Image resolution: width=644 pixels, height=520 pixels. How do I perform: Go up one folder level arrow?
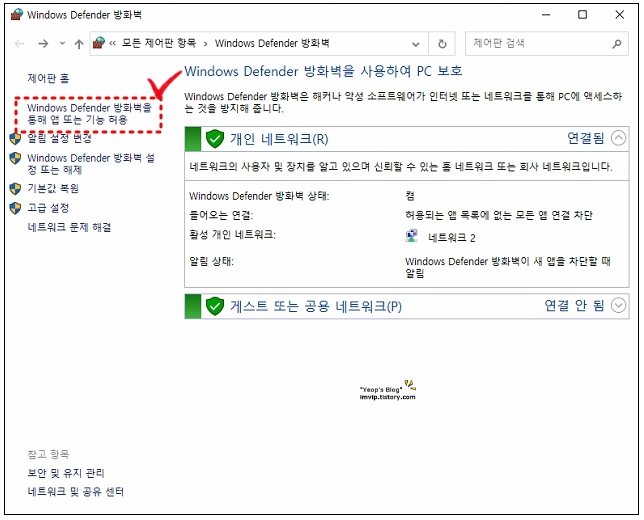tap(79, 44)
